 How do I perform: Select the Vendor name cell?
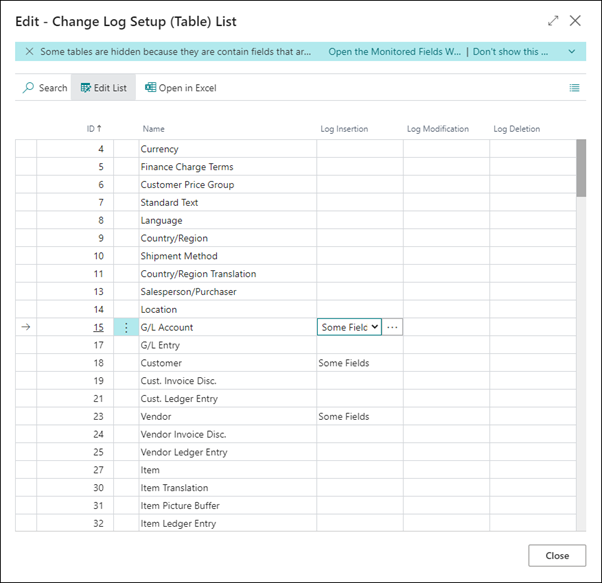pos(228,417)
